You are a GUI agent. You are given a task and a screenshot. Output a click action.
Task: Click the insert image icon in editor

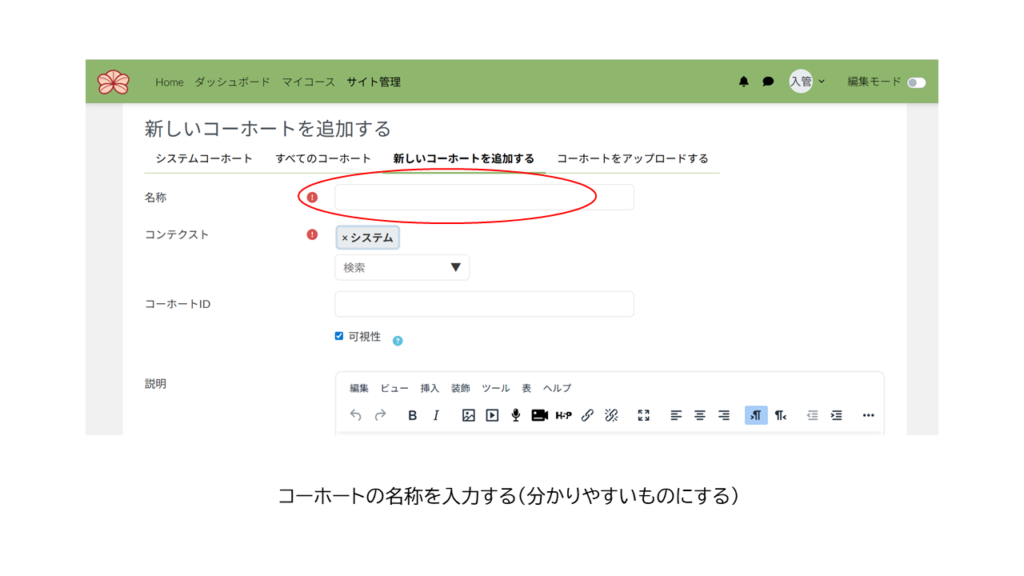coord(468,415)
